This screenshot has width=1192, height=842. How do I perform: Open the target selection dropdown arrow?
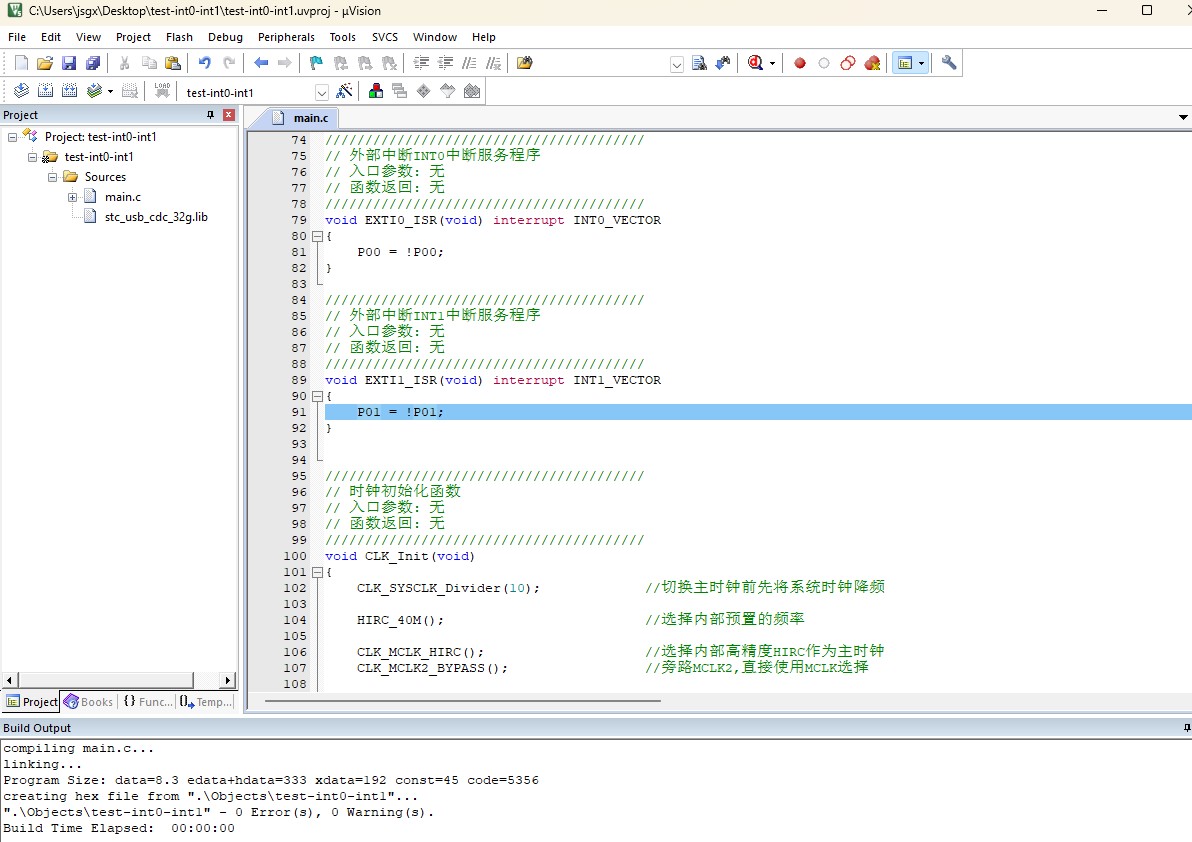point(322,93)
